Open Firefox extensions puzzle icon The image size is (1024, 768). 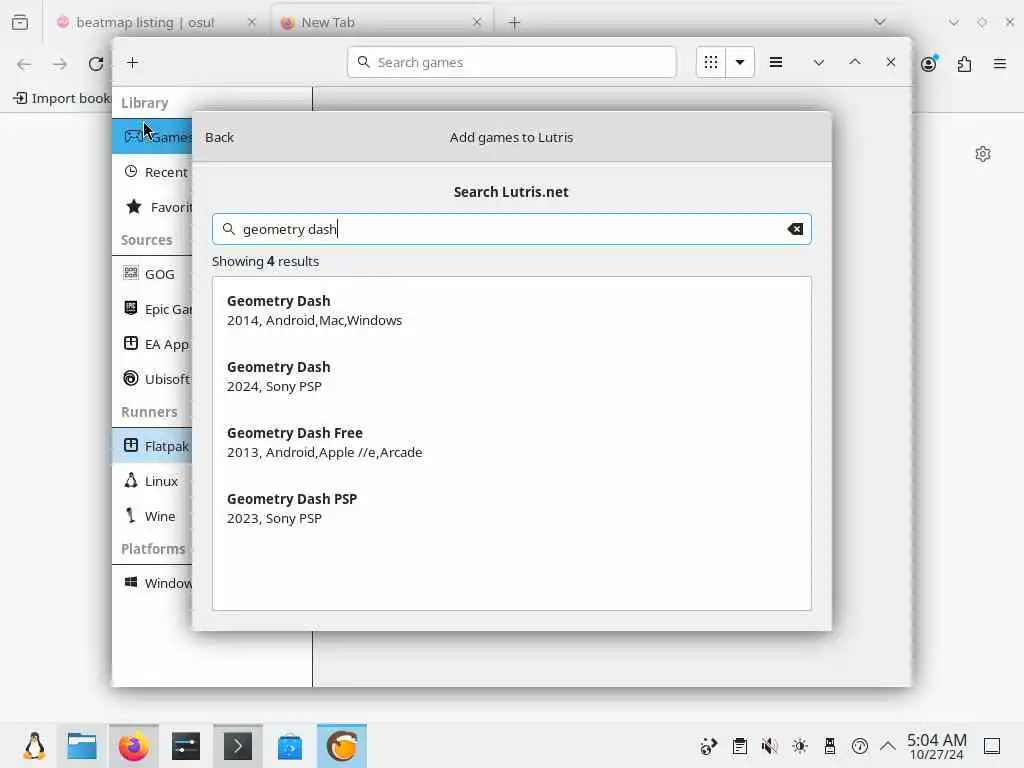coord(964,64)
